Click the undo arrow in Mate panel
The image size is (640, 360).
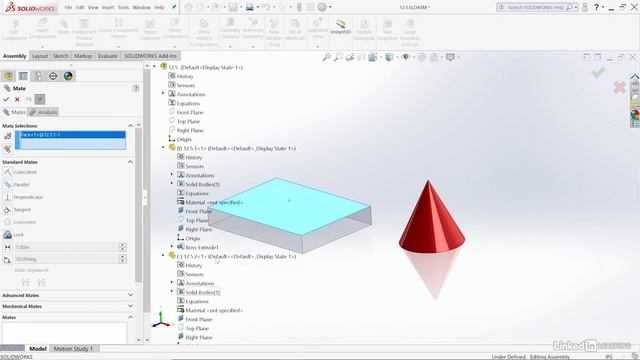click(x=28, y=99)
